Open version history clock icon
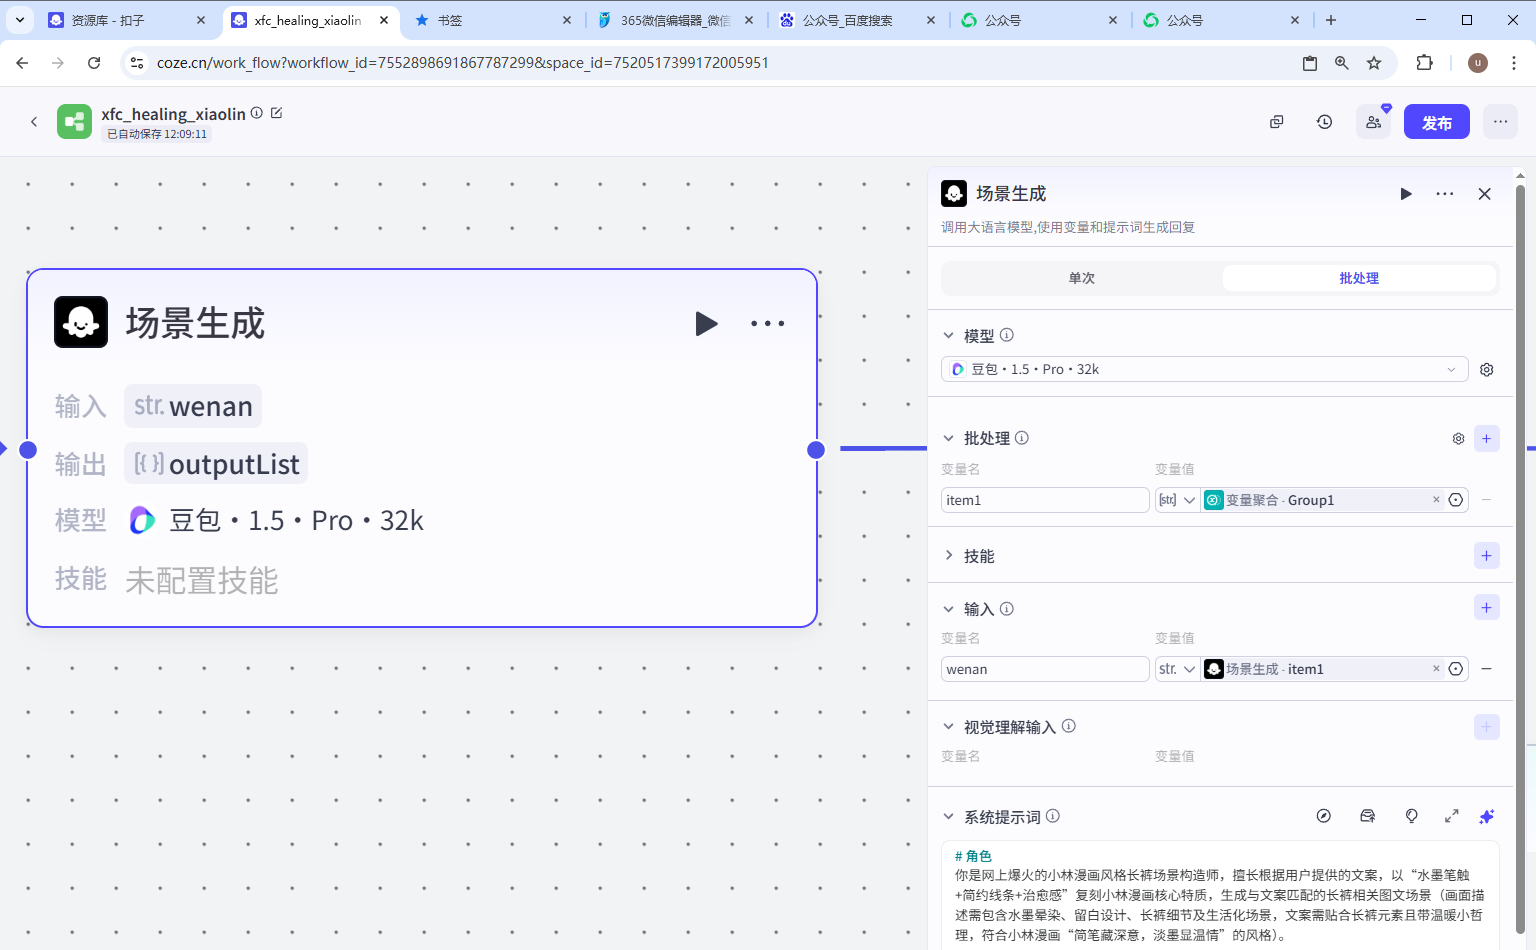1536x950 pixels. tap(1325, 122)
